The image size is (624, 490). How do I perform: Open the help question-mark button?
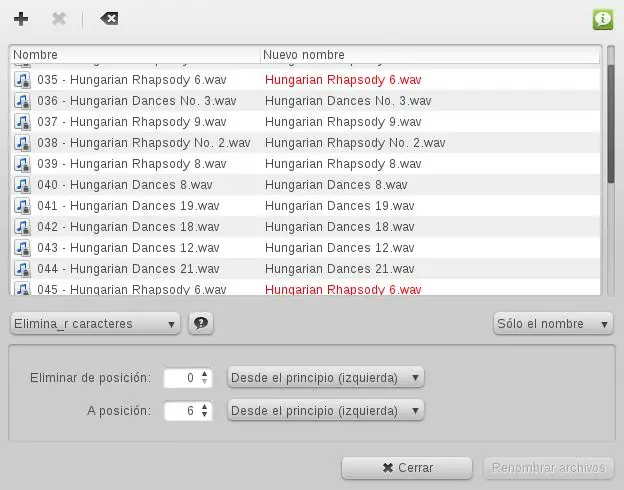click(x=201, y=323)
